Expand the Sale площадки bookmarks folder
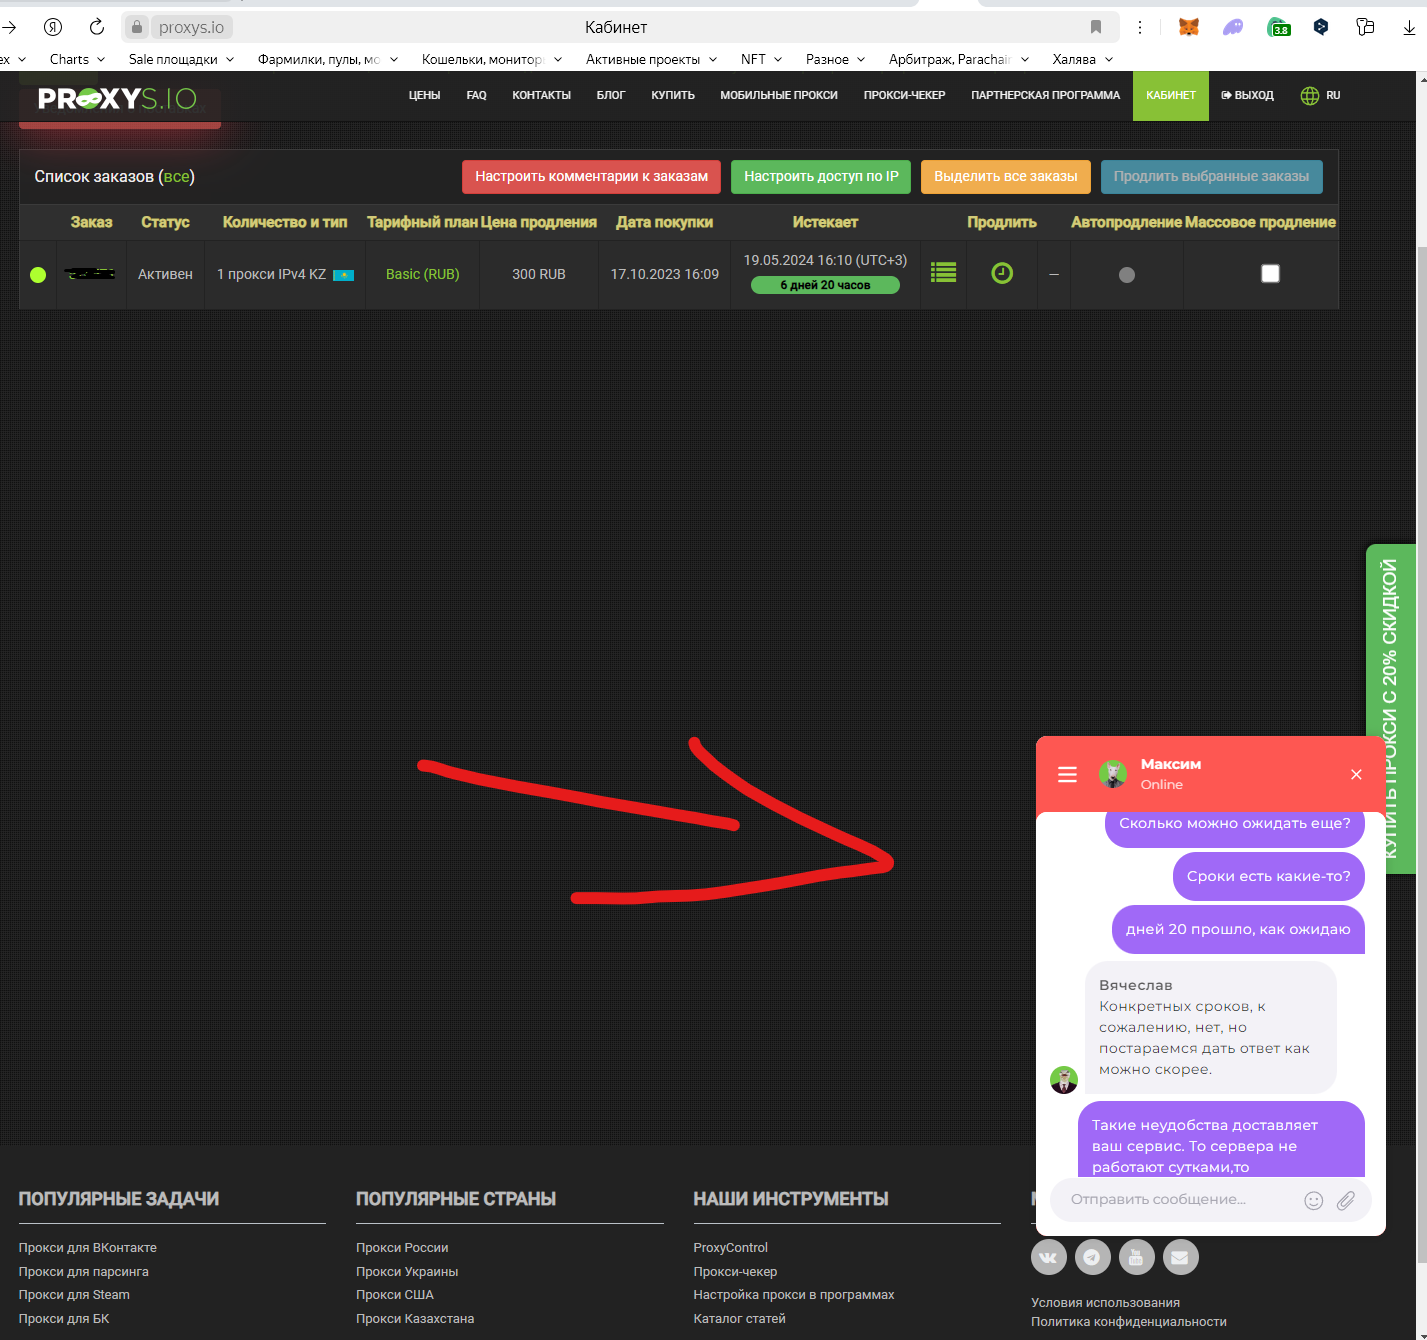The height and width of the screenshot is (1340, 1427). (181, 59)
